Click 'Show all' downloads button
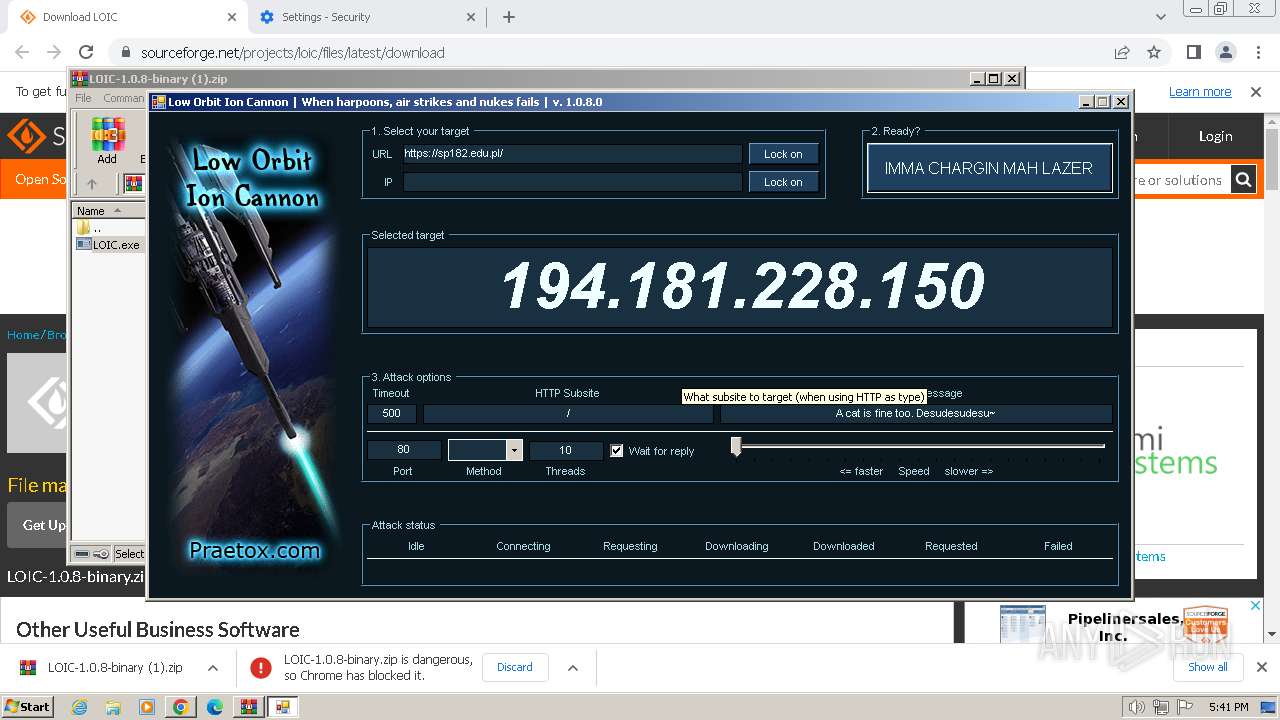The image size is (1280, 720). click(x=1208, y=667)
